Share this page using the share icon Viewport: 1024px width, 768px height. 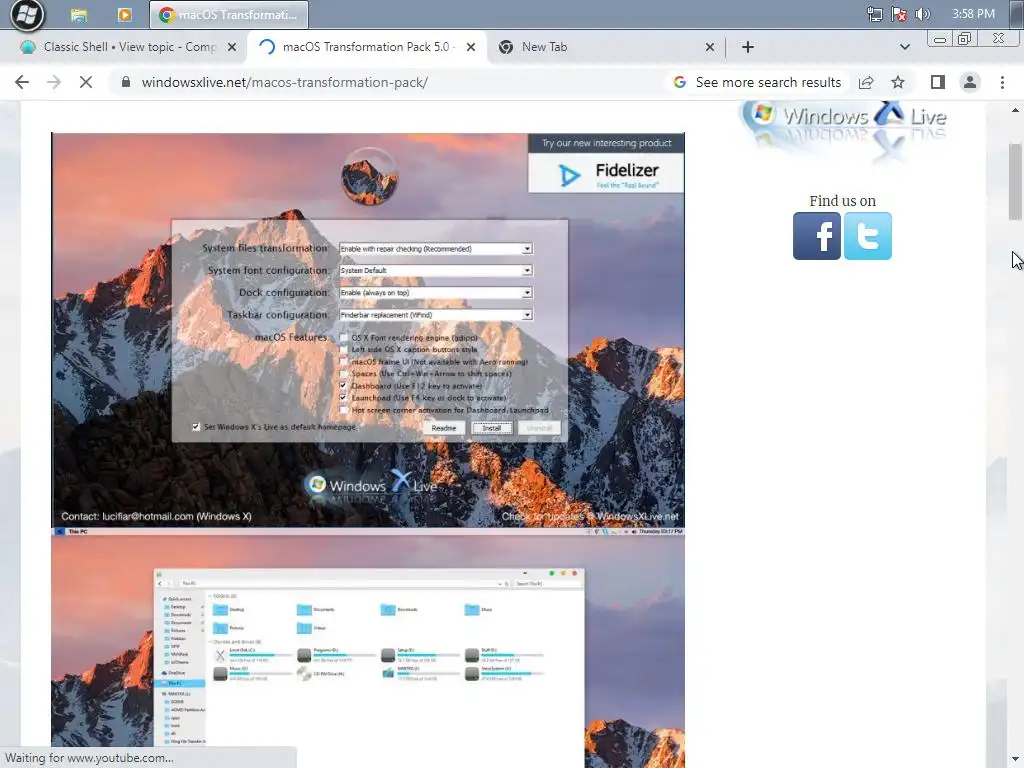(866, 82)
